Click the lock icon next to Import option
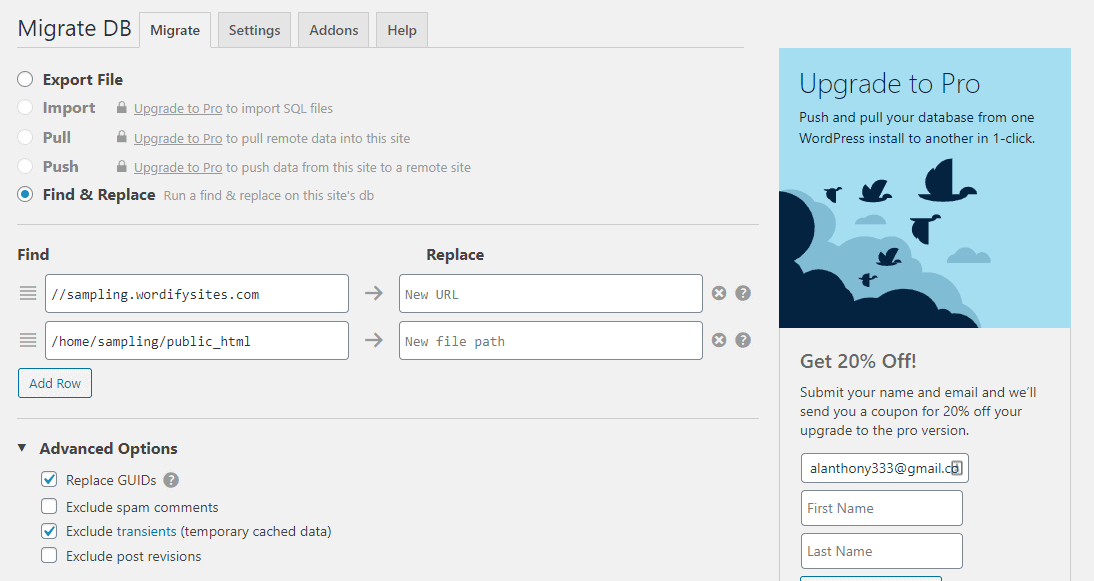This screenshot has width=1094, height=581. (121, 108)
